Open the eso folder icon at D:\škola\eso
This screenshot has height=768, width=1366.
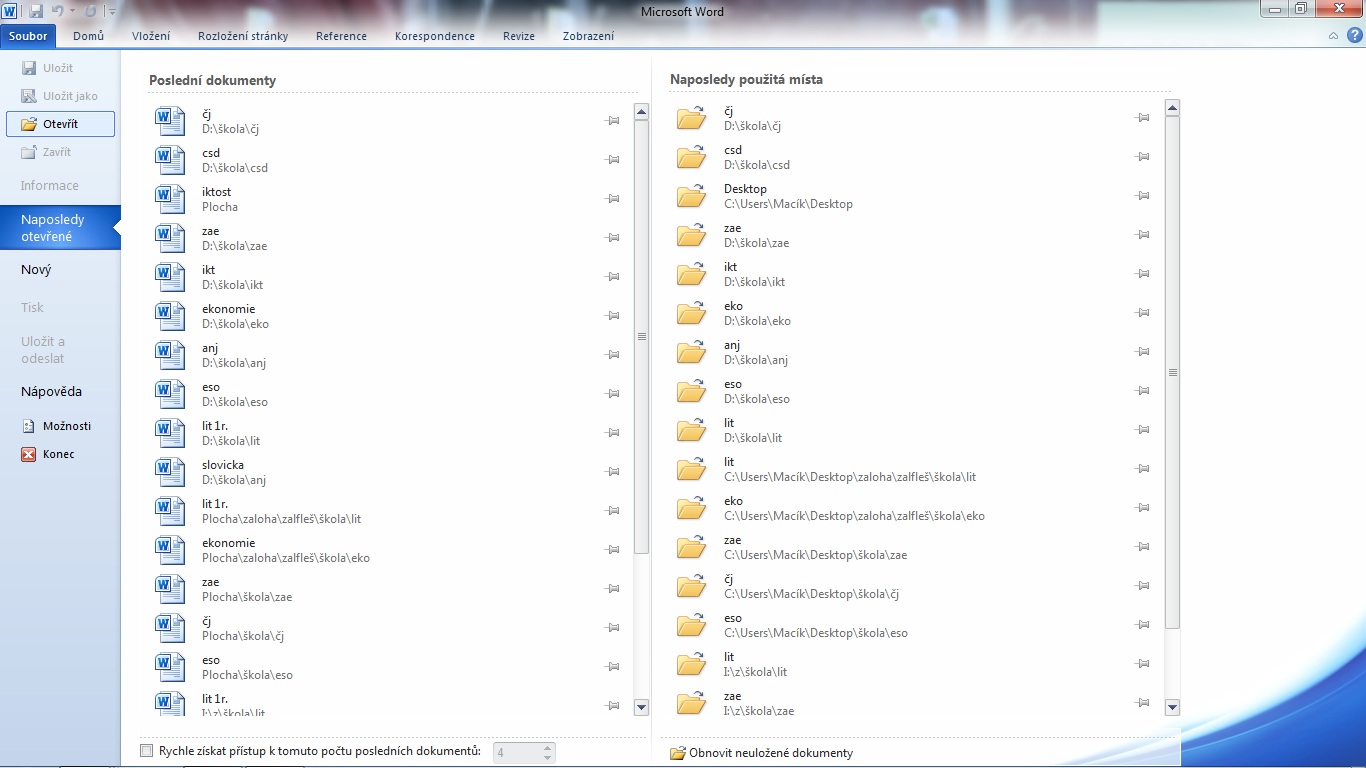point(691,391)
